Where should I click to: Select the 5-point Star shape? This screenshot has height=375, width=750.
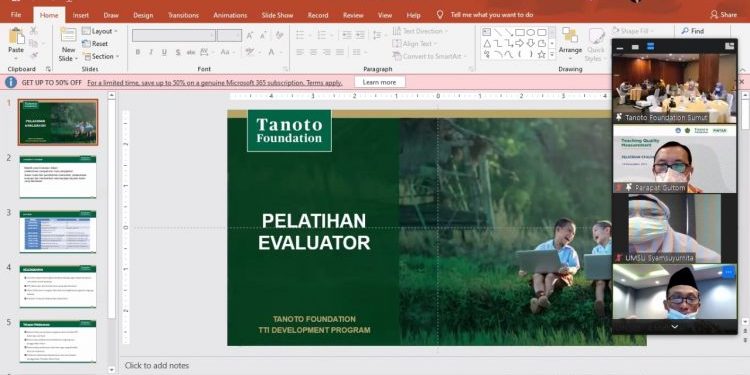(542, 55)
